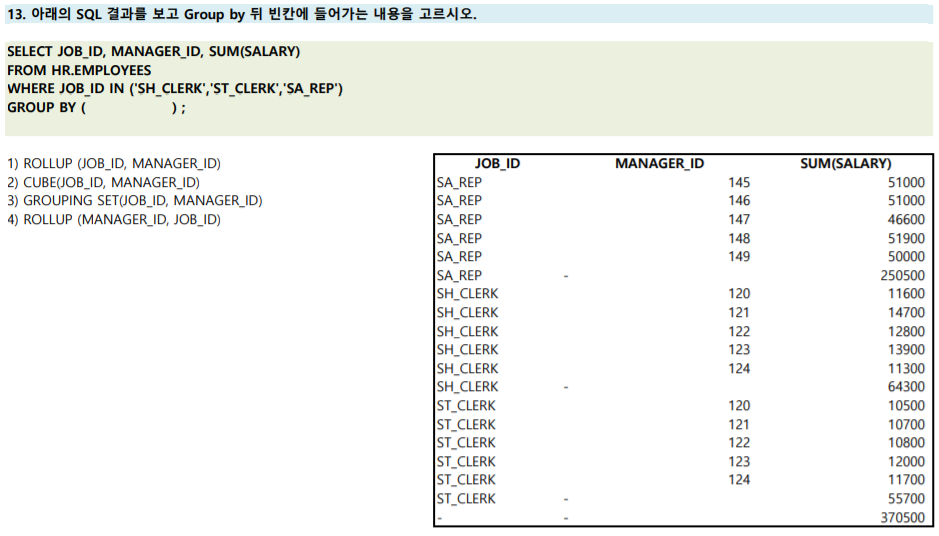Image resolution: width=939 pixels, height=536 pixels.
Task: Click the 51900 salary sum cell
Action: [x=906, y=238]
